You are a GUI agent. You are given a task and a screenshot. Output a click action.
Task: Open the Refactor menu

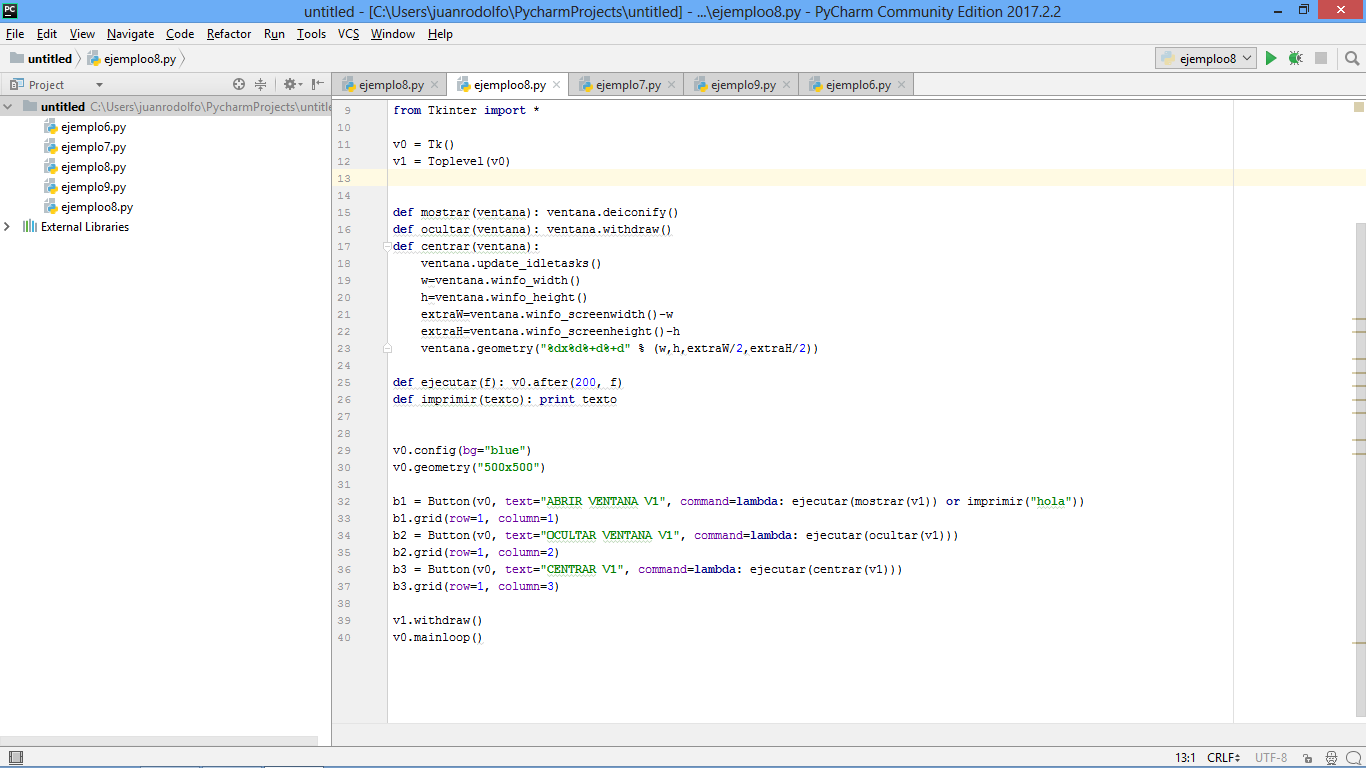click(229, 33)
